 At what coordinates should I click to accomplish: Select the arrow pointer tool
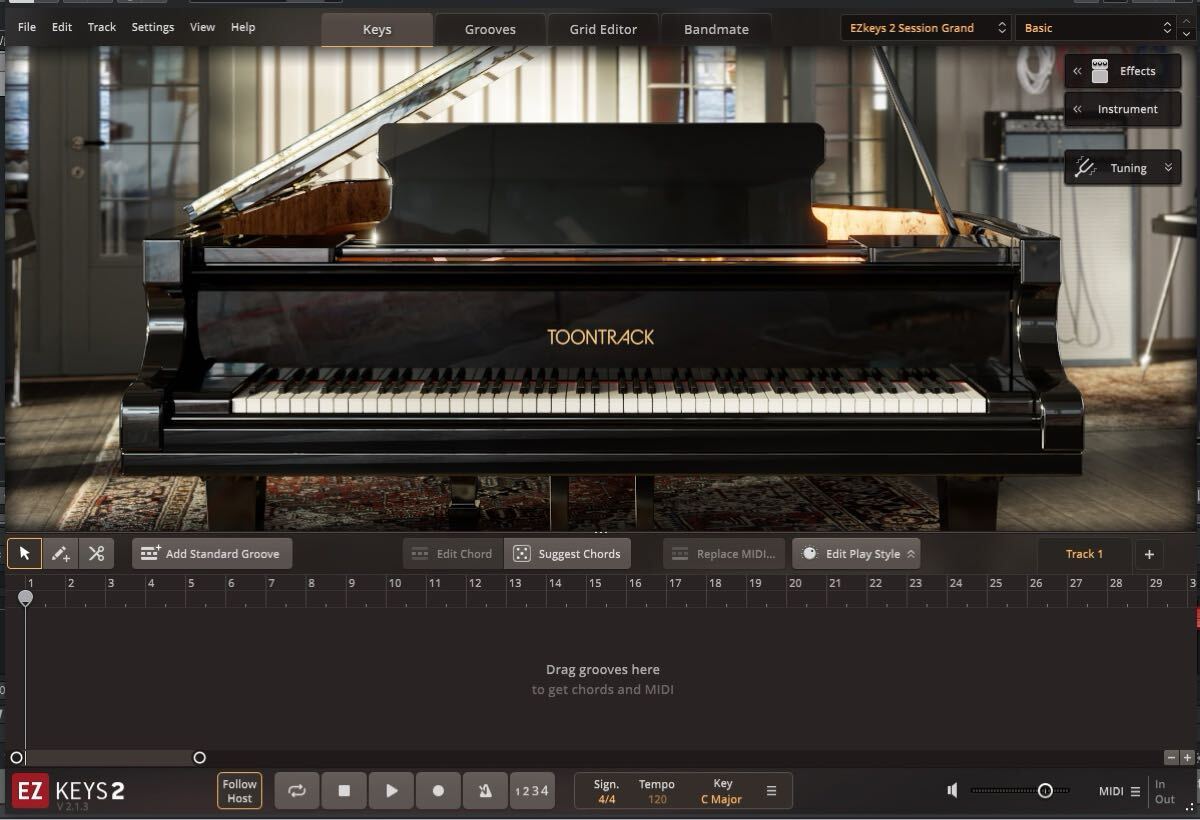(25, 554)
